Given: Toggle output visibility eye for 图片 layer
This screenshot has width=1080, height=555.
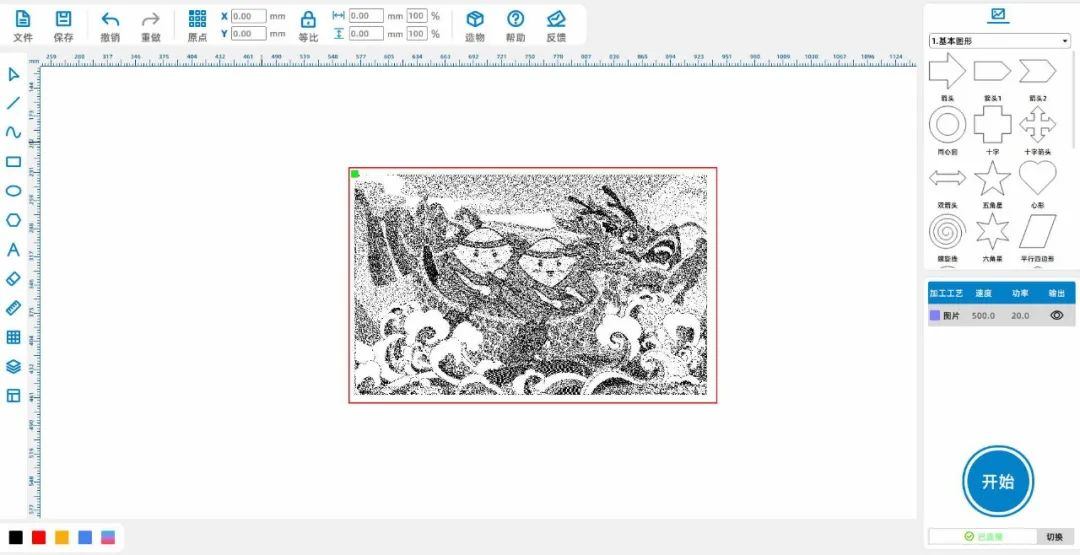Looking at the screenshot, I should 1056,315.
